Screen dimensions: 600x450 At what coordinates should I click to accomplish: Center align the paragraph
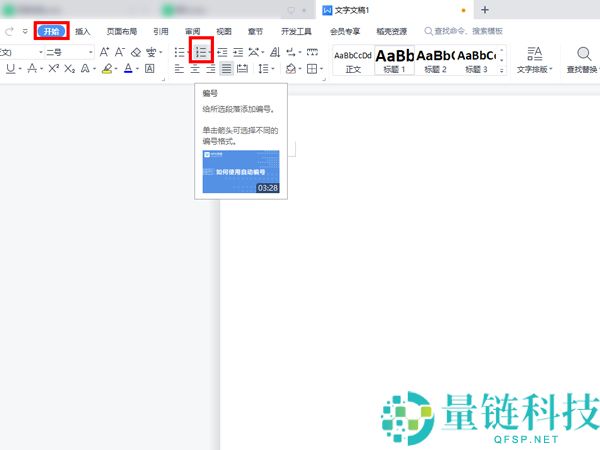click(x=195, y=69)
